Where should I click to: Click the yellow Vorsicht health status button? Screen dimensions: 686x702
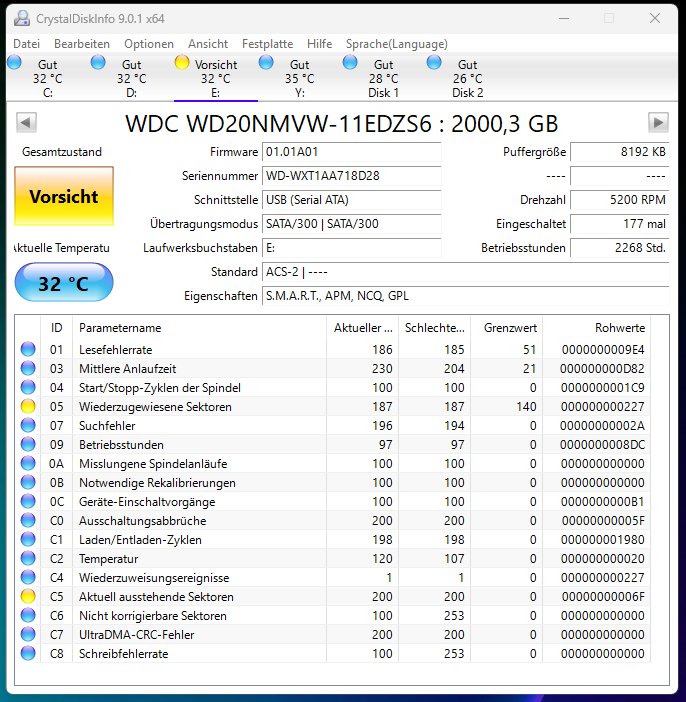pyautogui.click(x=64, y=196)
